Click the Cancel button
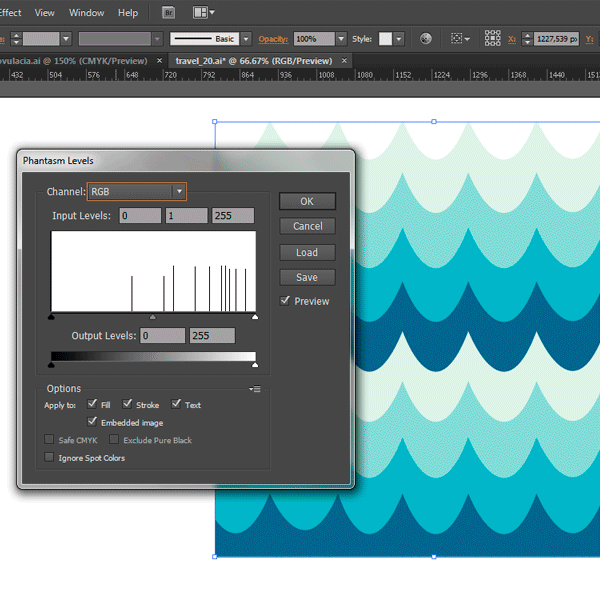The width and height of the screenshot is (600, 600). coord(307,226)
